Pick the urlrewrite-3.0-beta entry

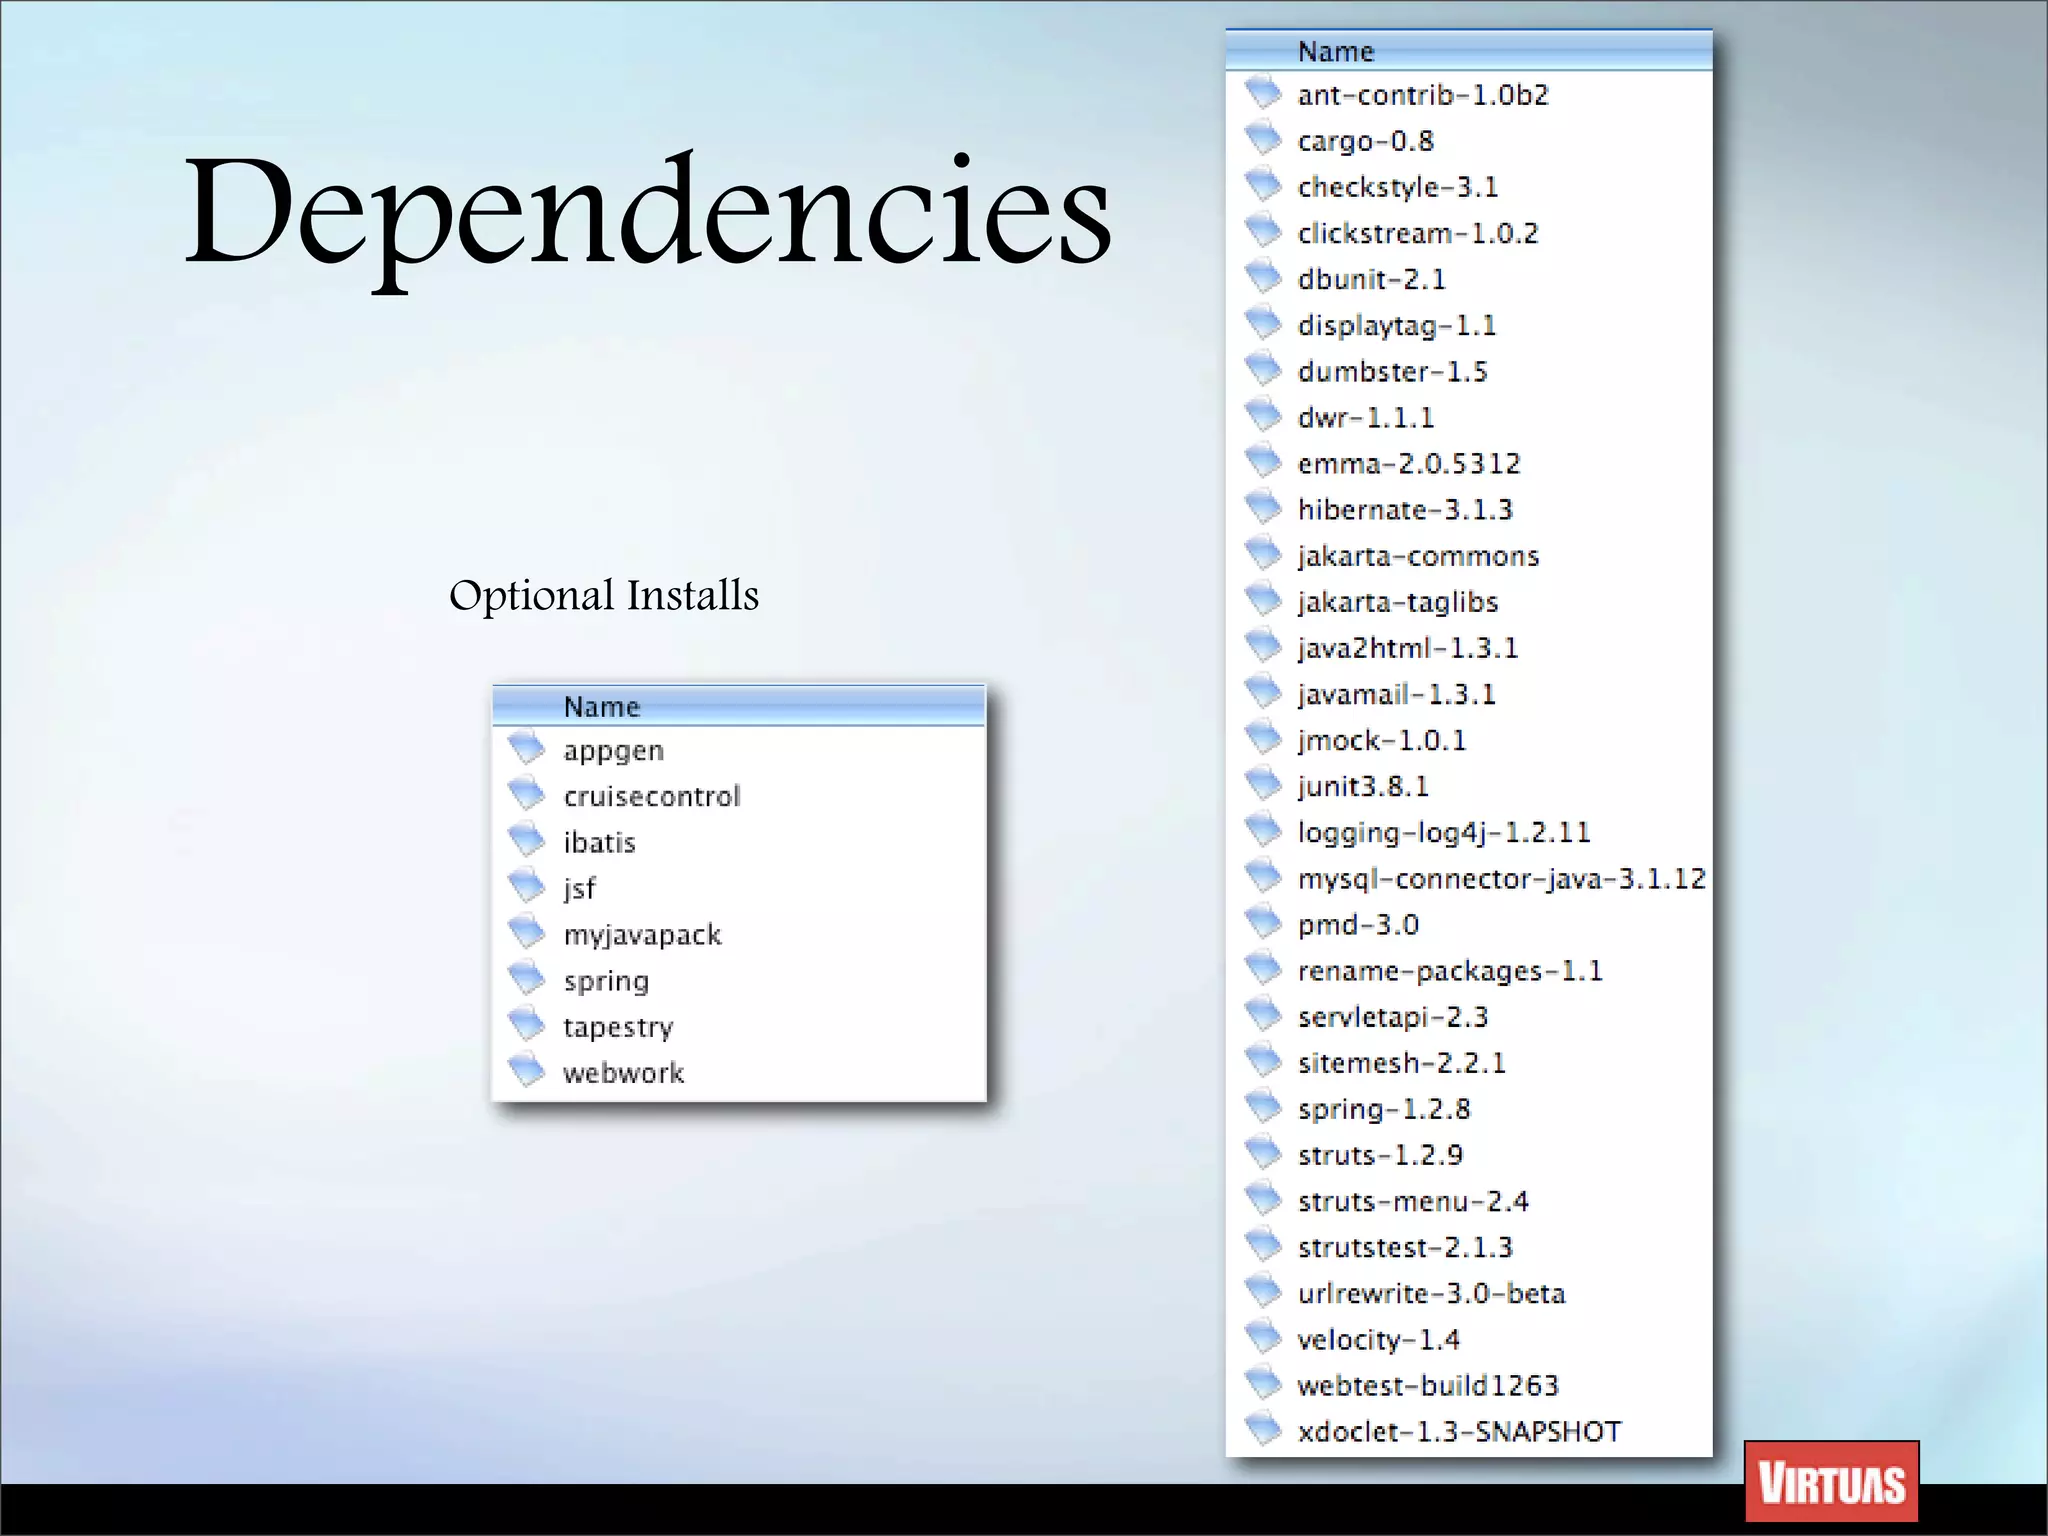pos(1430,1293)
